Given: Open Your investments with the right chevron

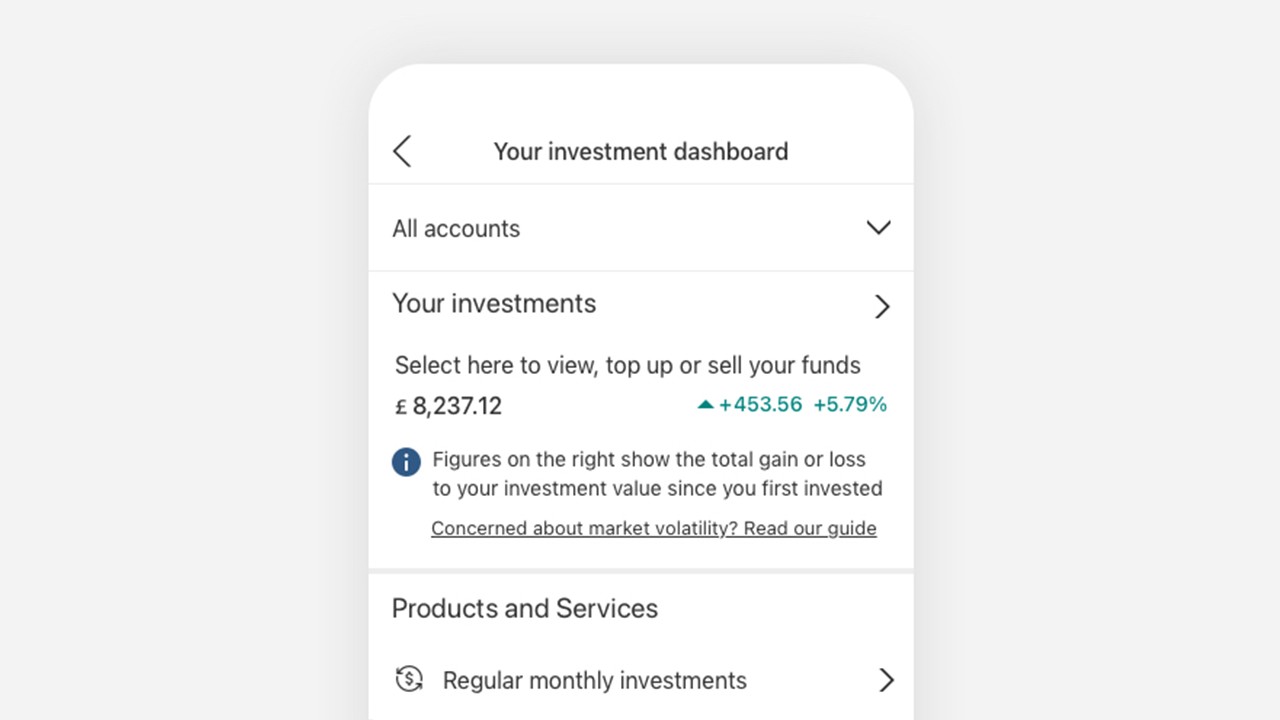Looking at the screenshot, I should 882,306.
